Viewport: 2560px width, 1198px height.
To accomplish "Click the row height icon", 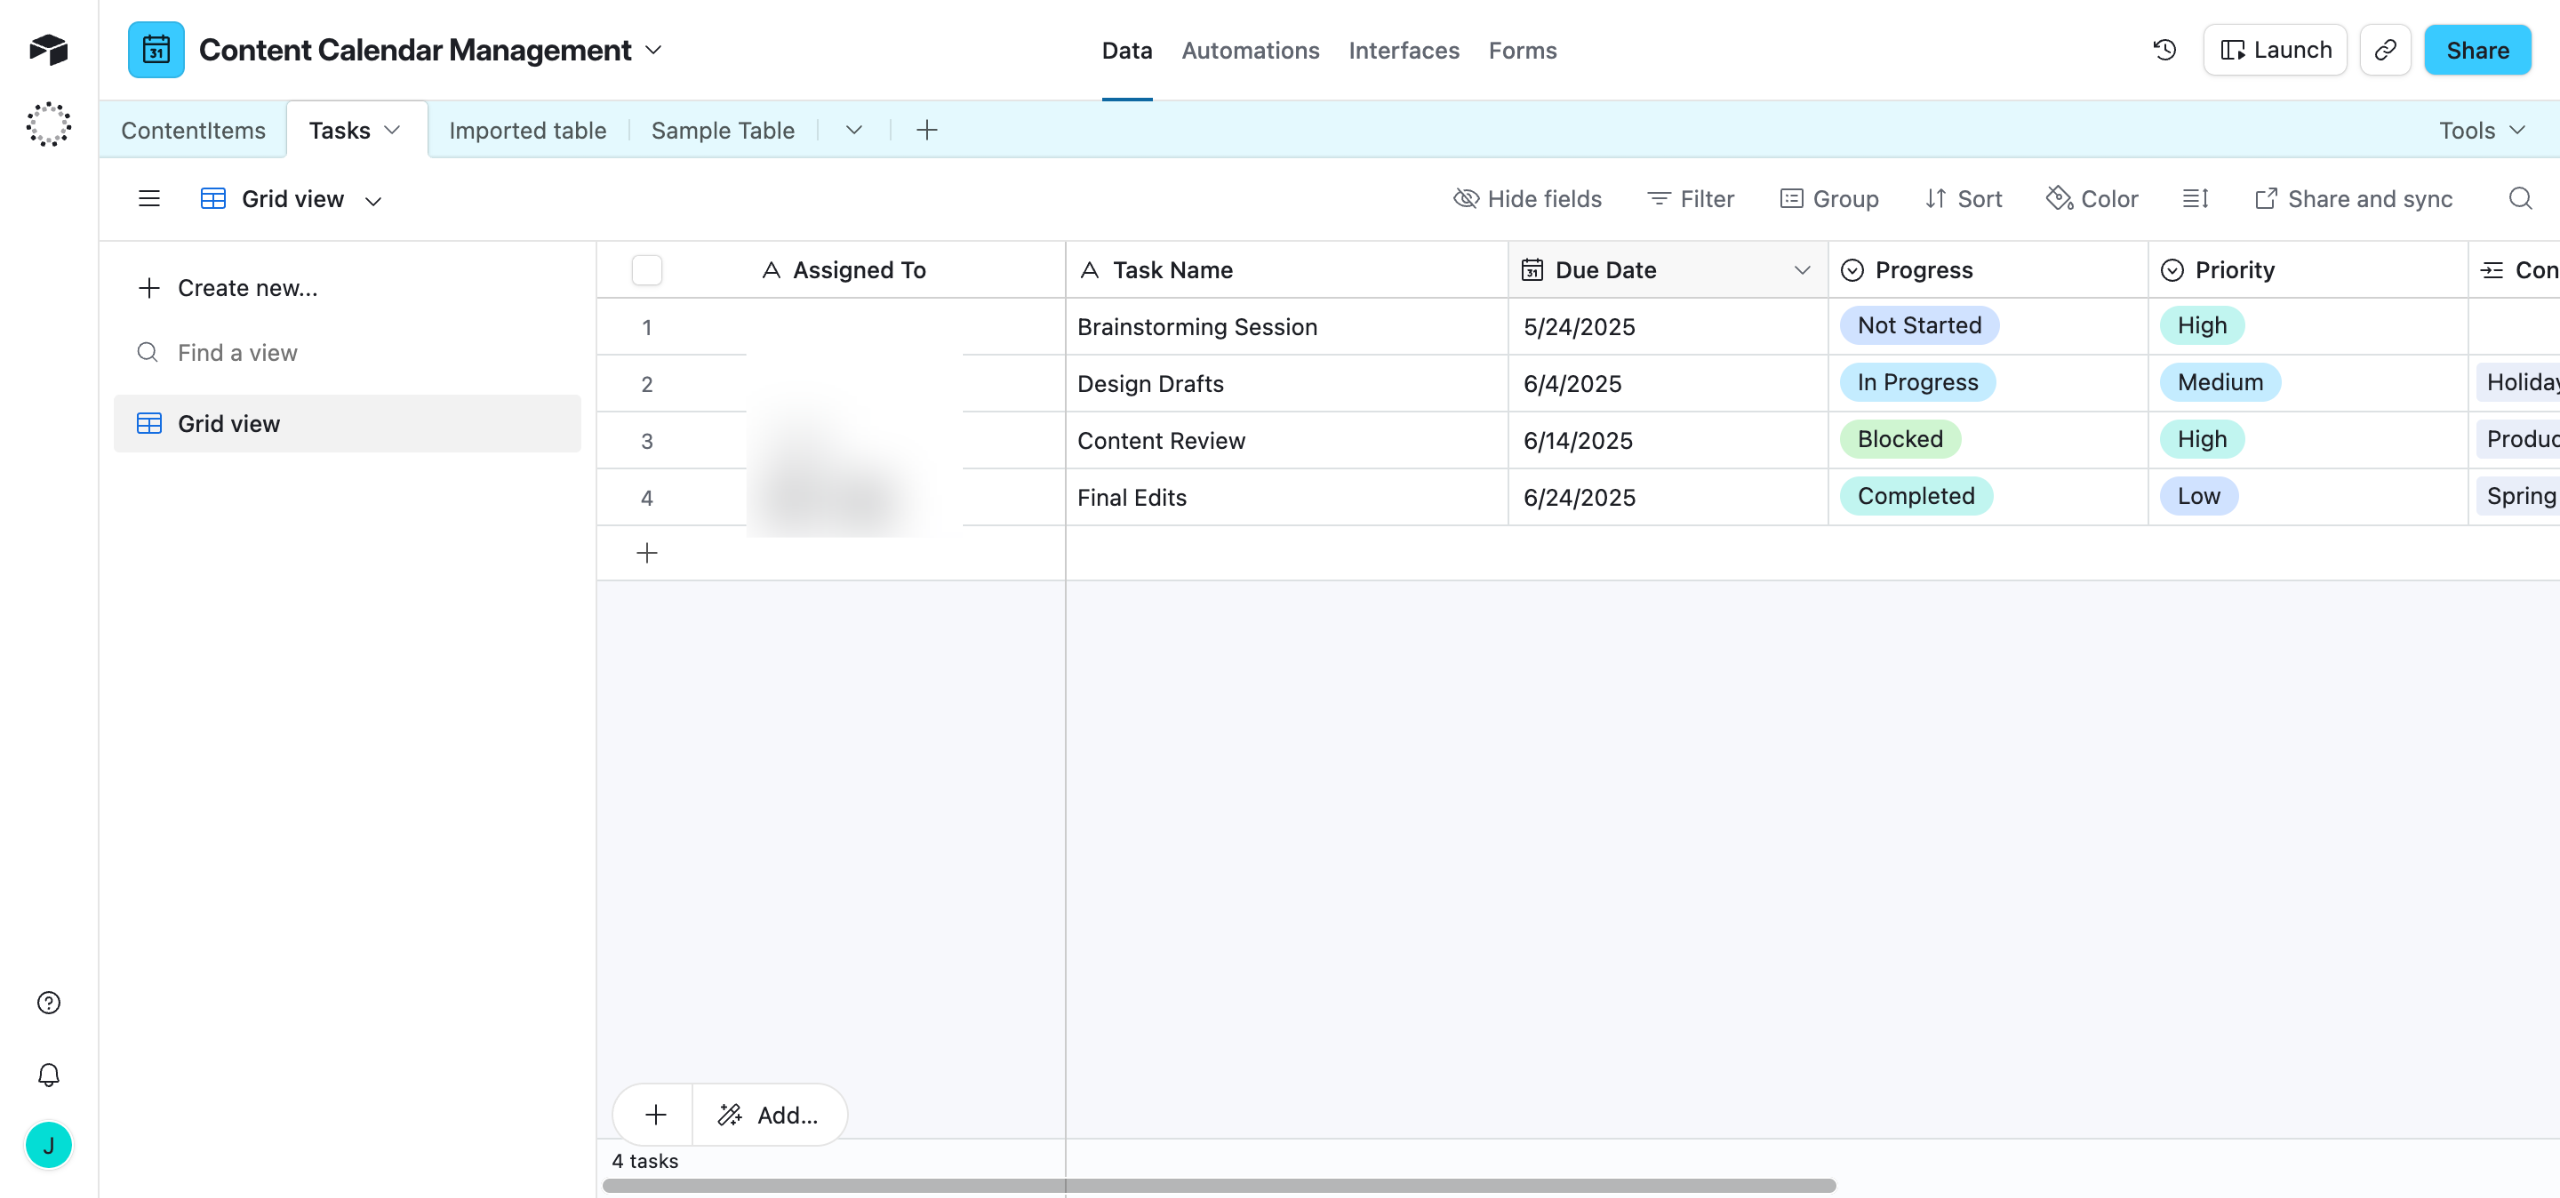I will tap(2195, 199).
